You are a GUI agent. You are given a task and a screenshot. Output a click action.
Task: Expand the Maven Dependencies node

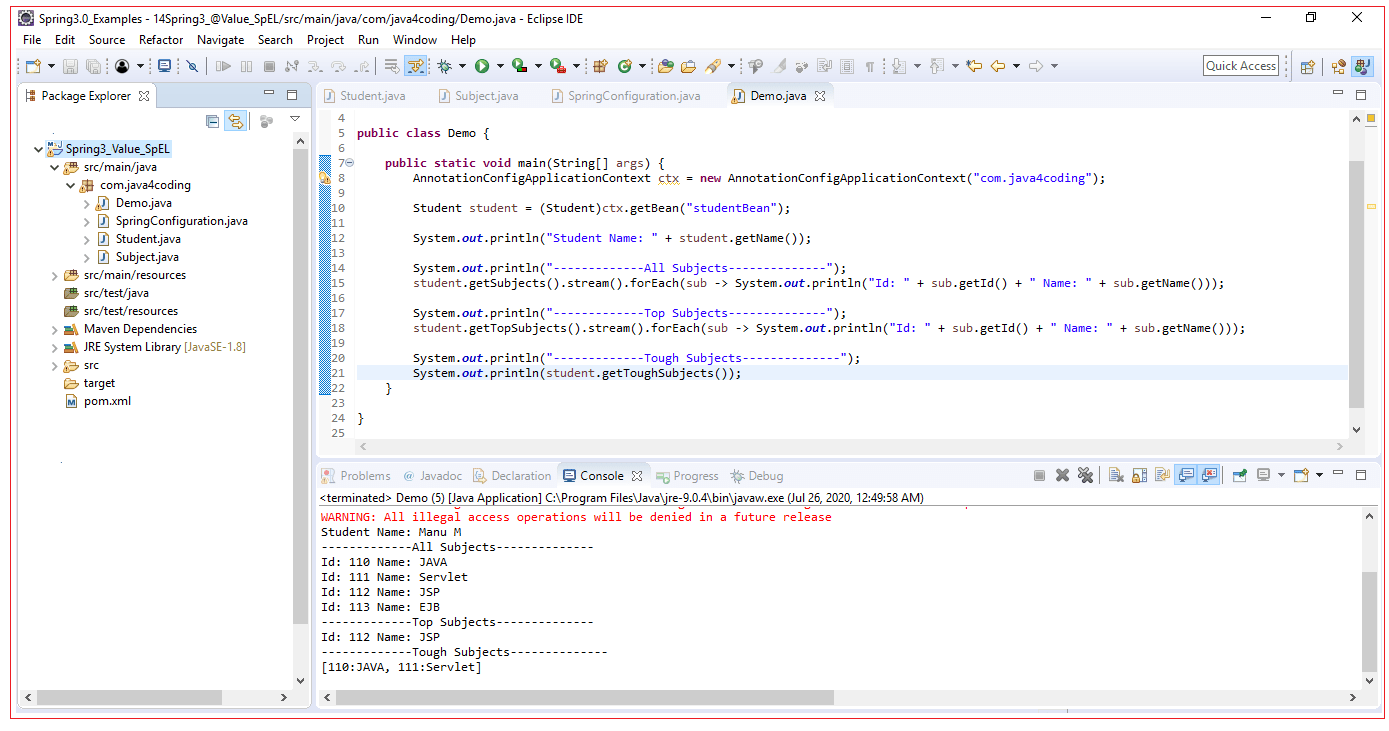[55, 328]
